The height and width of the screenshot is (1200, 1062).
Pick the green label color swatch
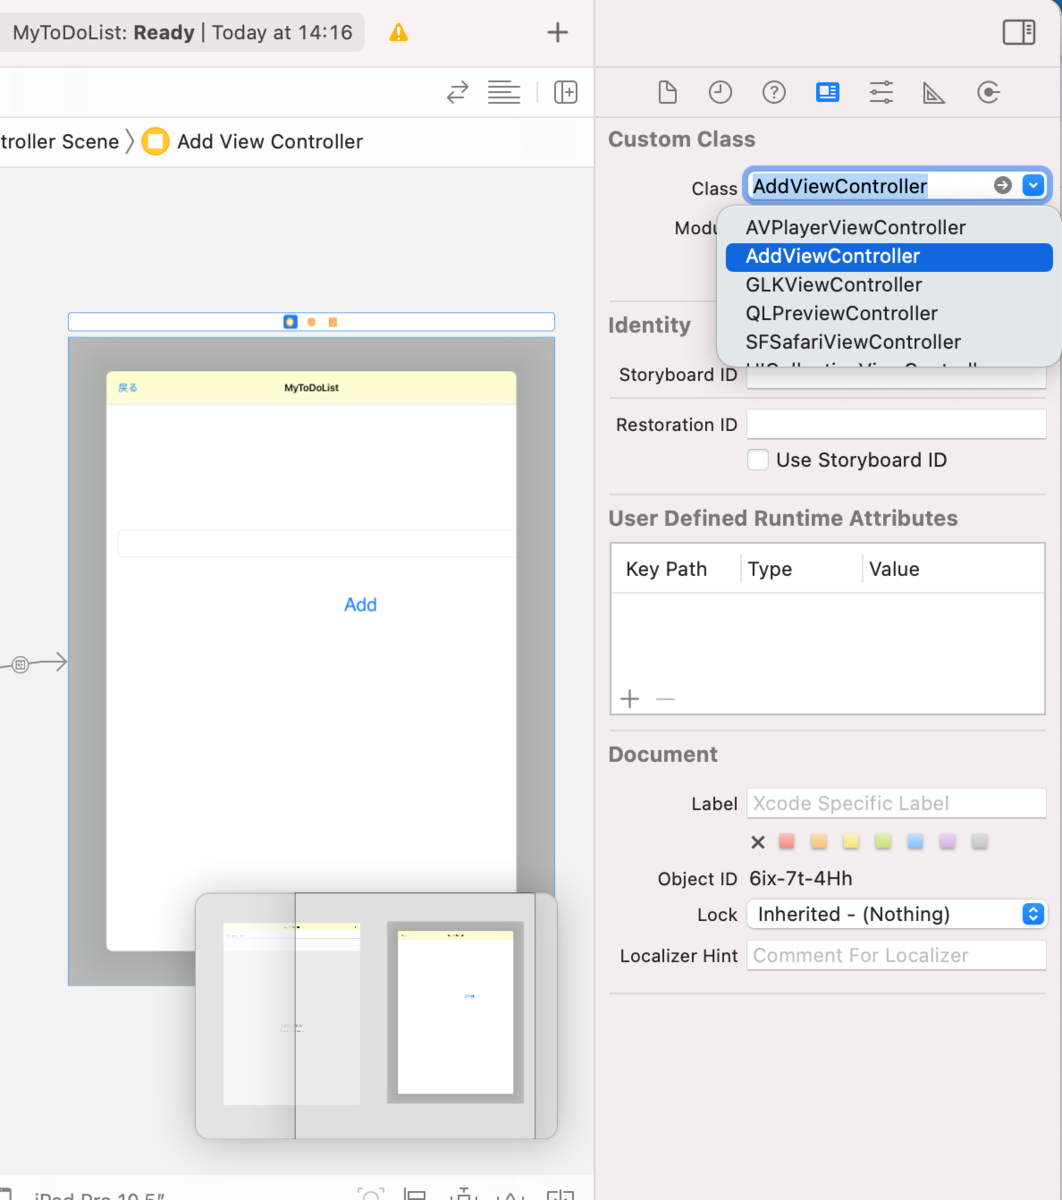click(x=883, y=842)
